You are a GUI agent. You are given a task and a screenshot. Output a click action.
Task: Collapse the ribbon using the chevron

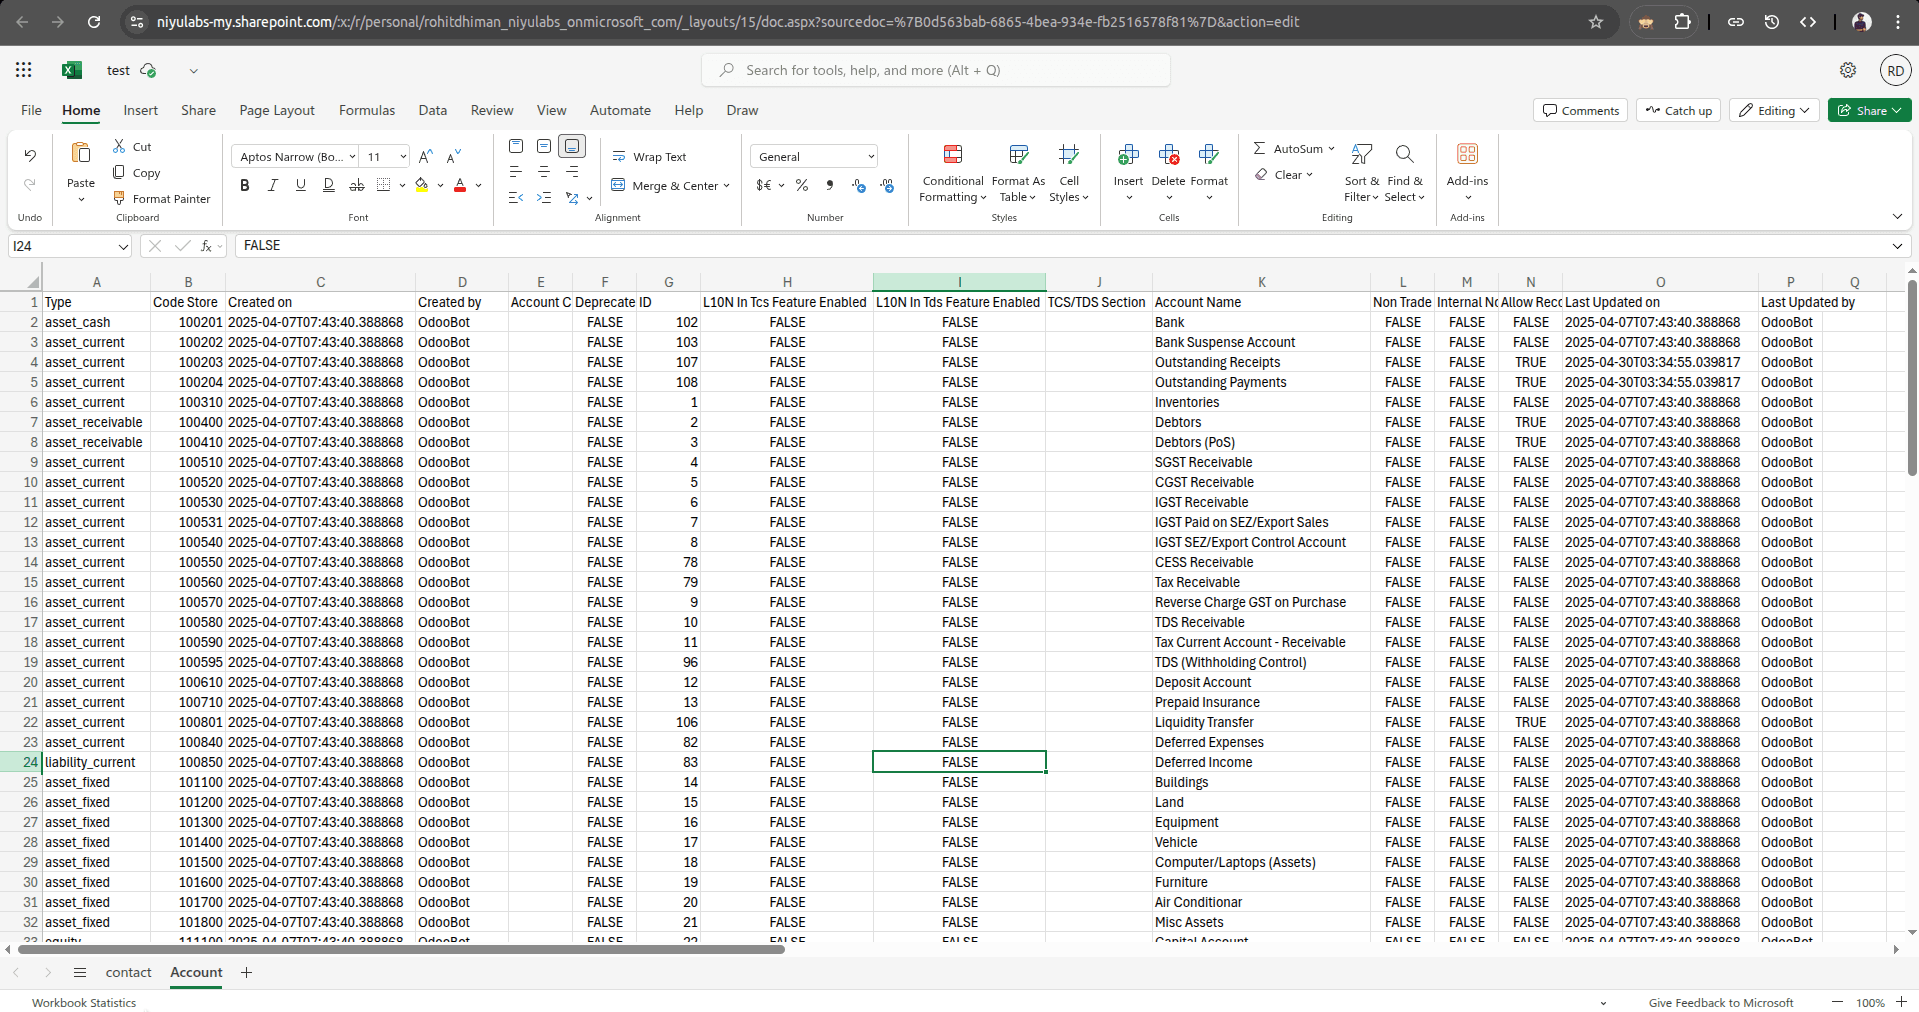coord(1897,217)
